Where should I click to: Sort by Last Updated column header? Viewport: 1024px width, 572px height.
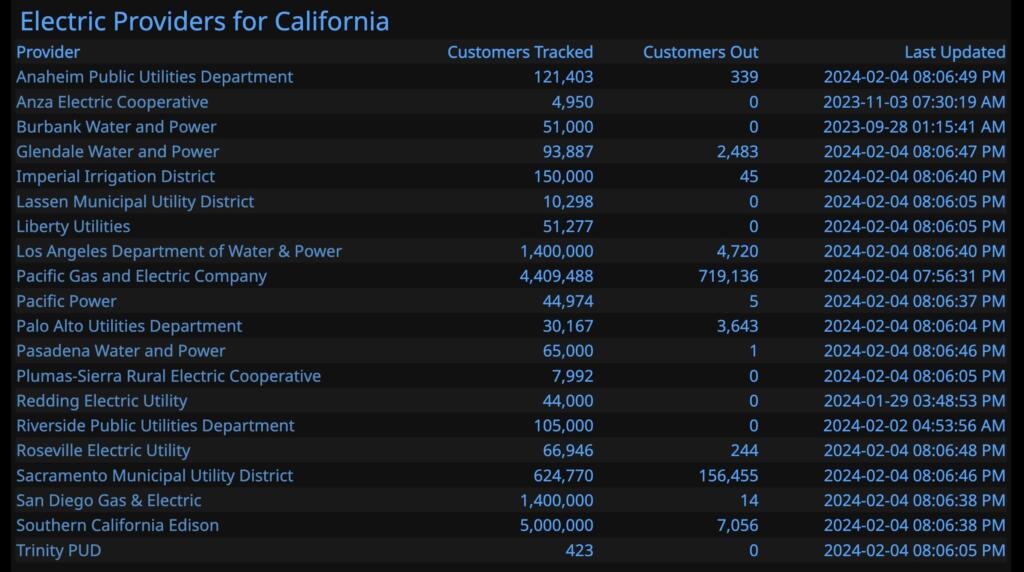click(x=954, y=52)
